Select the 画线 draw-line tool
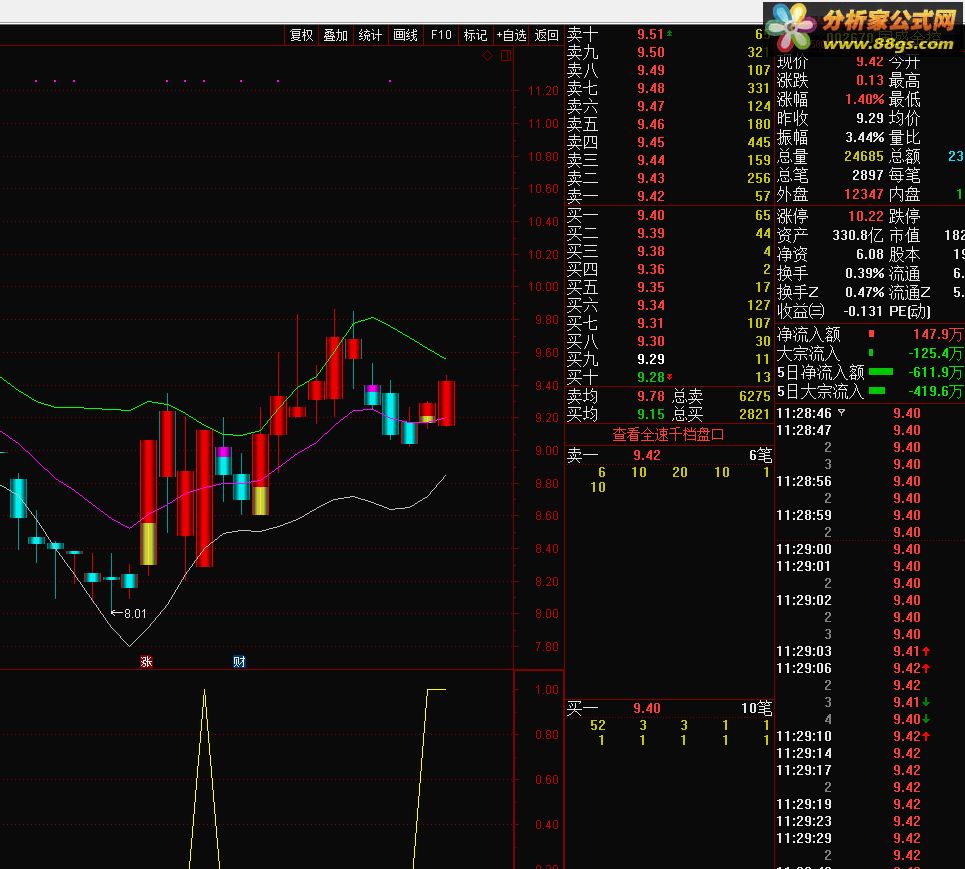Screen dimensions: 965x869 (406, 35)
